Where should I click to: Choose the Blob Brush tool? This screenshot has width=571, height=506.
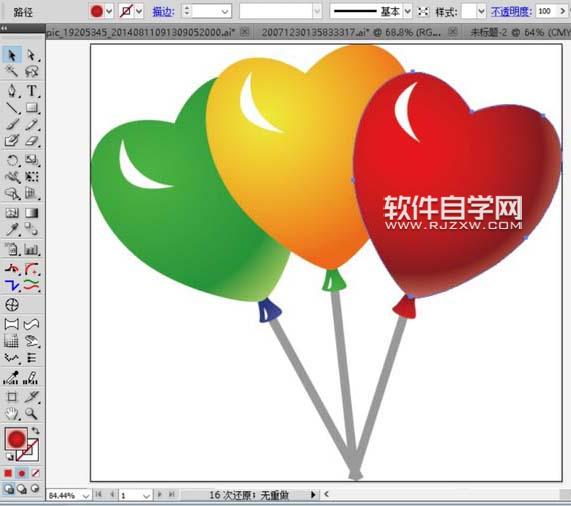tap(12, 141)
